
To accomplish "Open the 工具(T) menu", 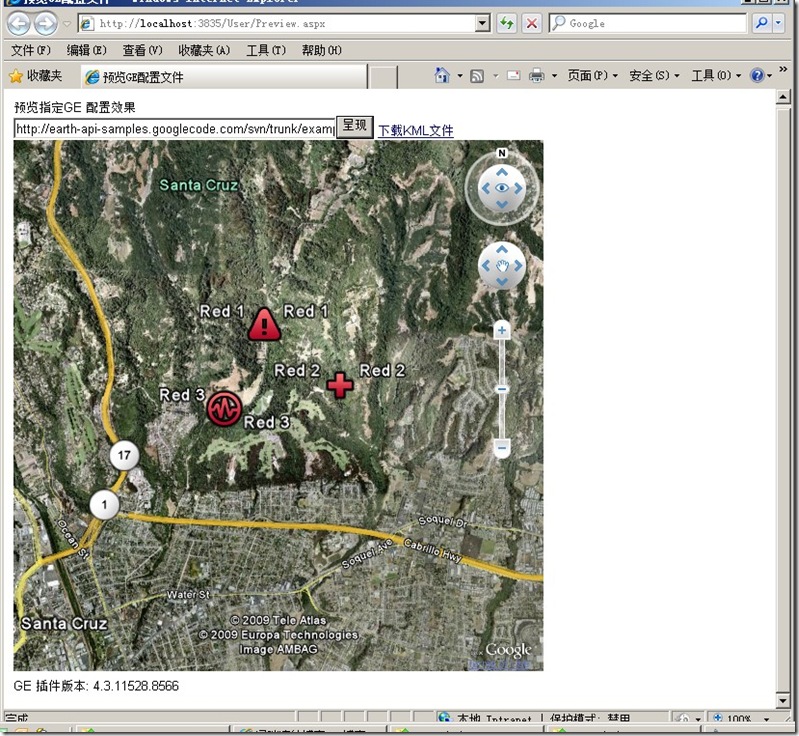I will [x=265, y=50].
